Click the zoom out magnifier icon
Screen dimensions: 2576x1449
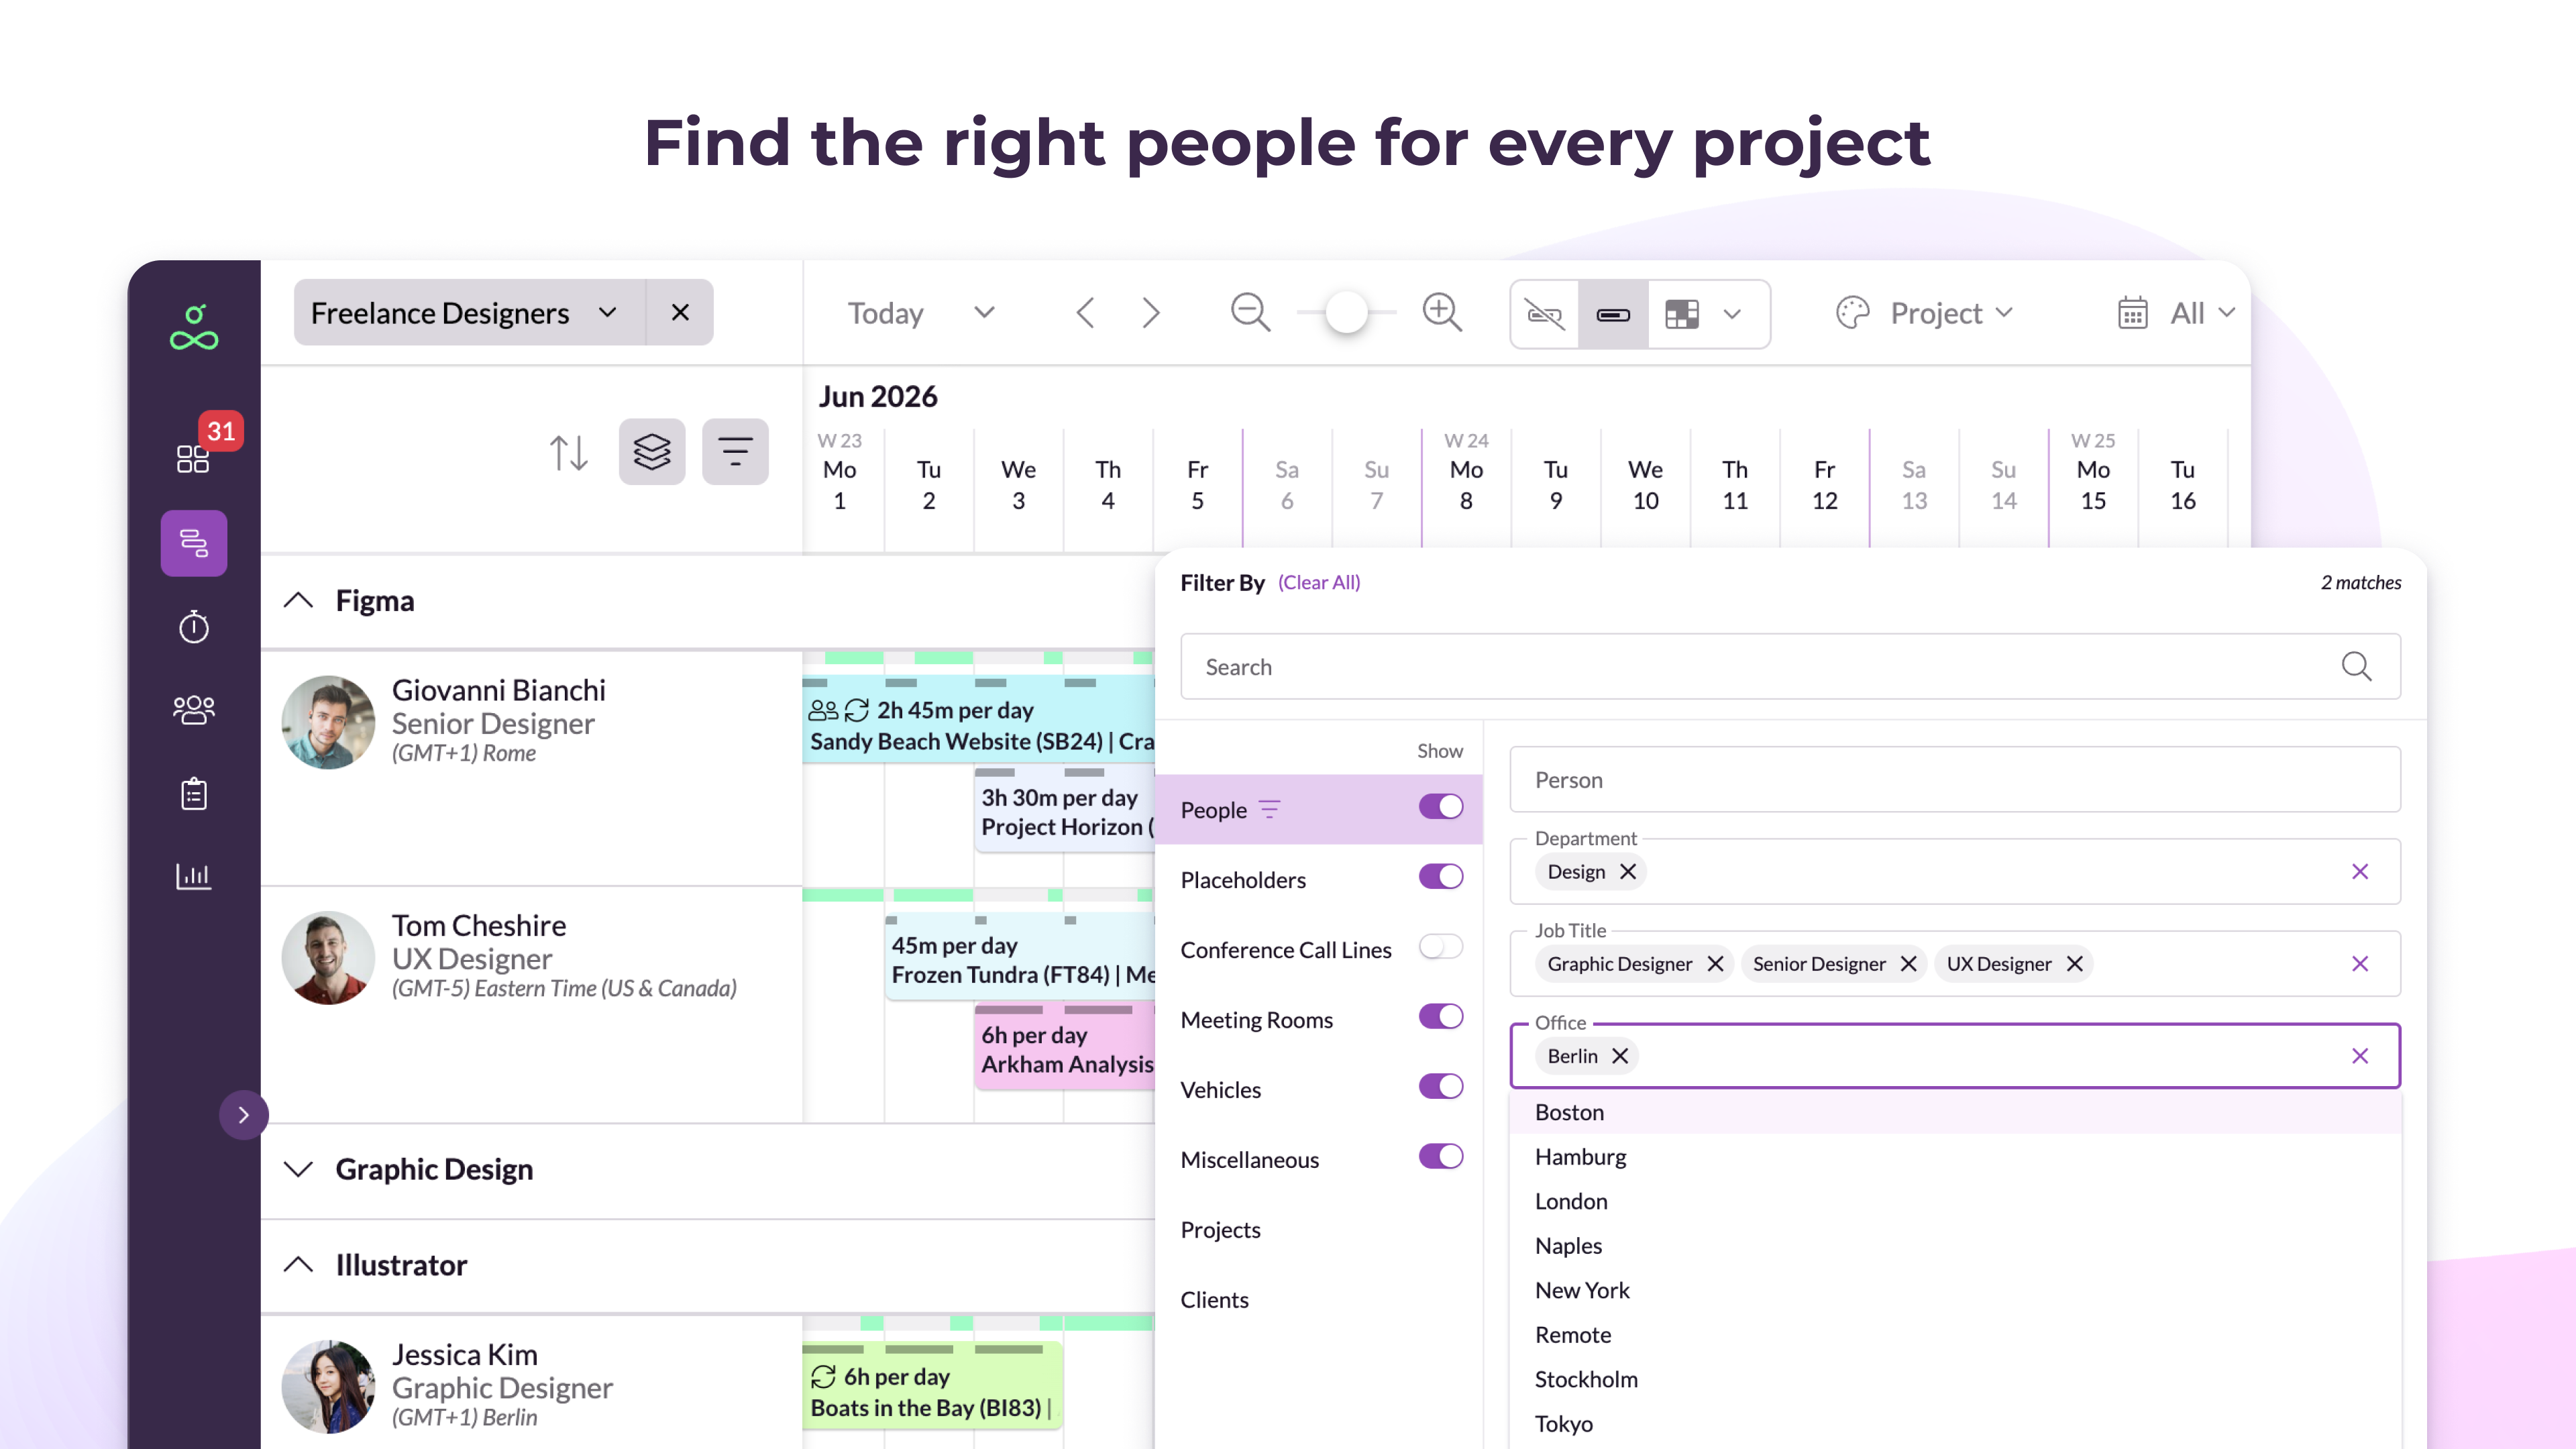pyautogui.click(x=1250, y=313)
